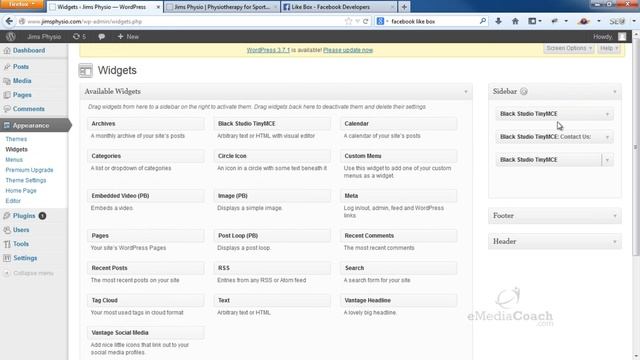Click the Dashboard menu icon
The width and height of the screenshot is (640, 360).
click(7, 51)
